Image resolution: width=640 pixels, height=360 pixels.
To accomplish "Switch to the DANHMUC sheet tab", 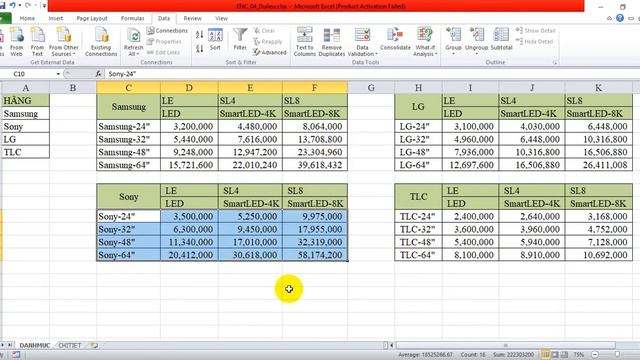I will tap(34, 346).
